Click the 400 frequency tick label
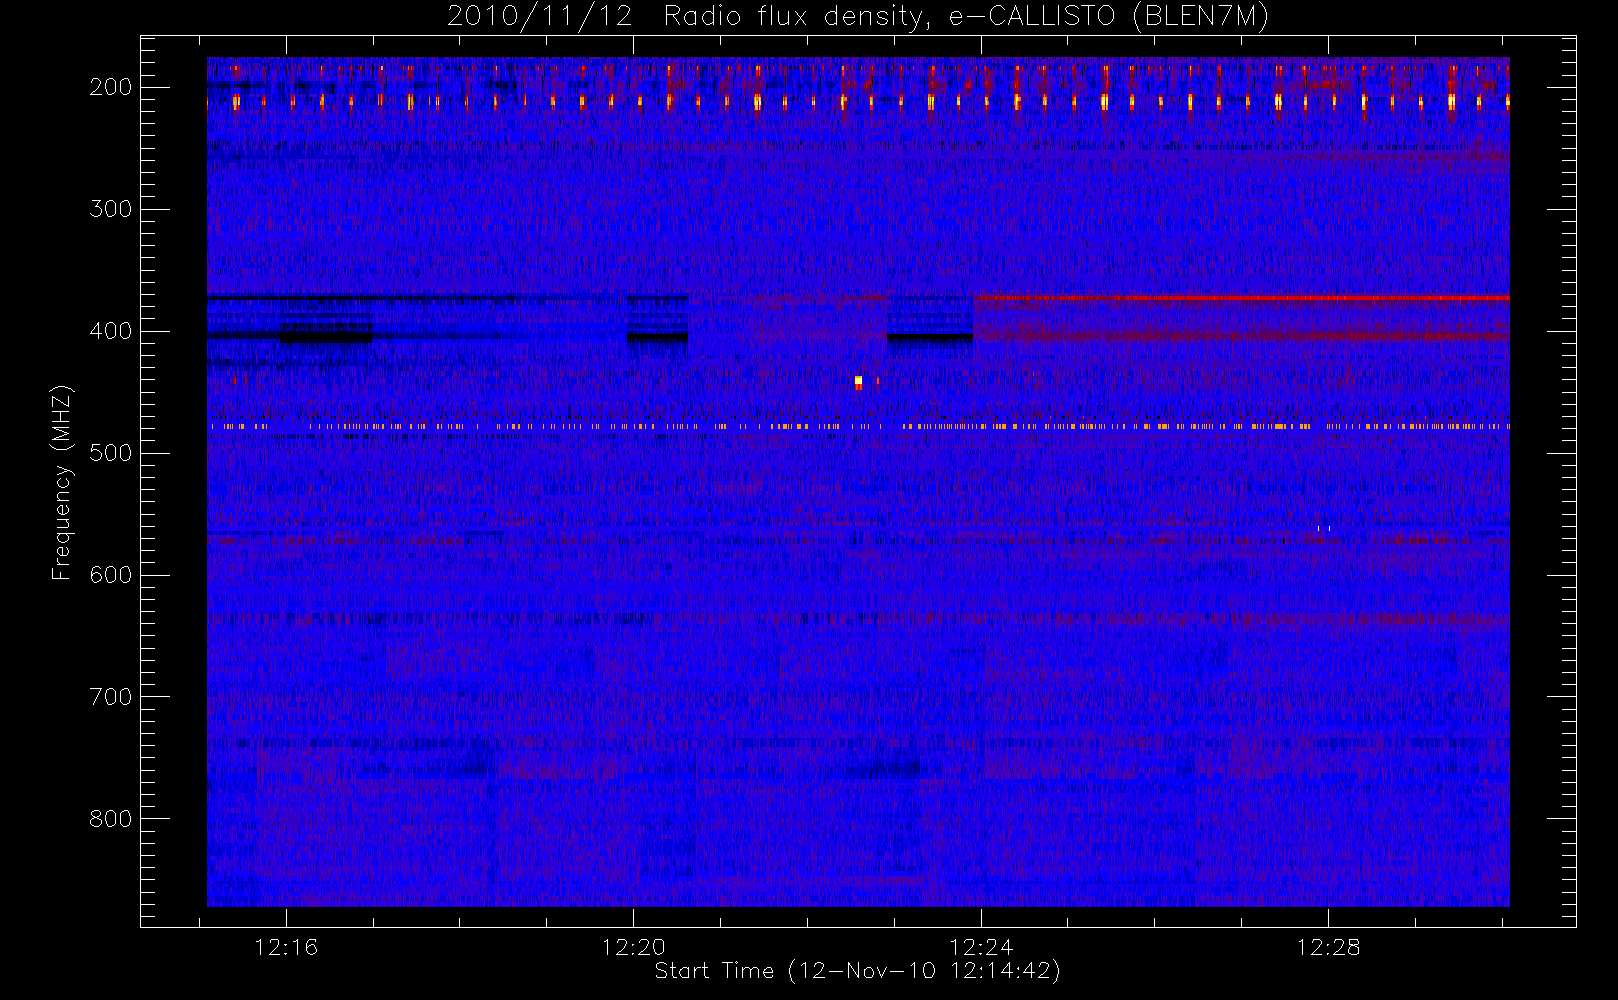 [111, 331]
